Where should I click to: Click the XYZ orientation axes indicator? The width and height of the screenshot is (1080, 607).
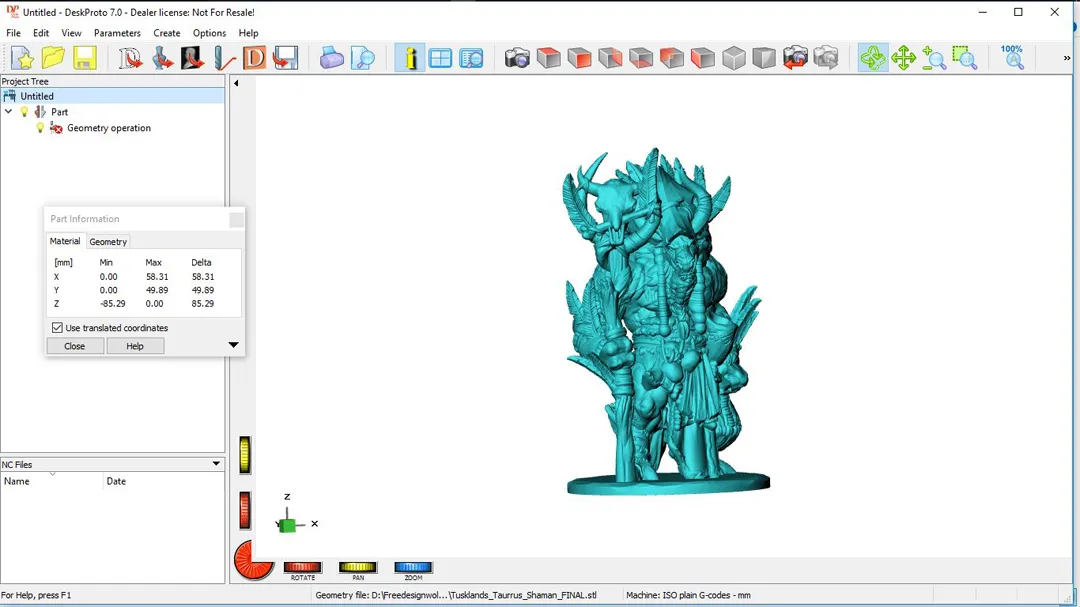click(296, 515)
